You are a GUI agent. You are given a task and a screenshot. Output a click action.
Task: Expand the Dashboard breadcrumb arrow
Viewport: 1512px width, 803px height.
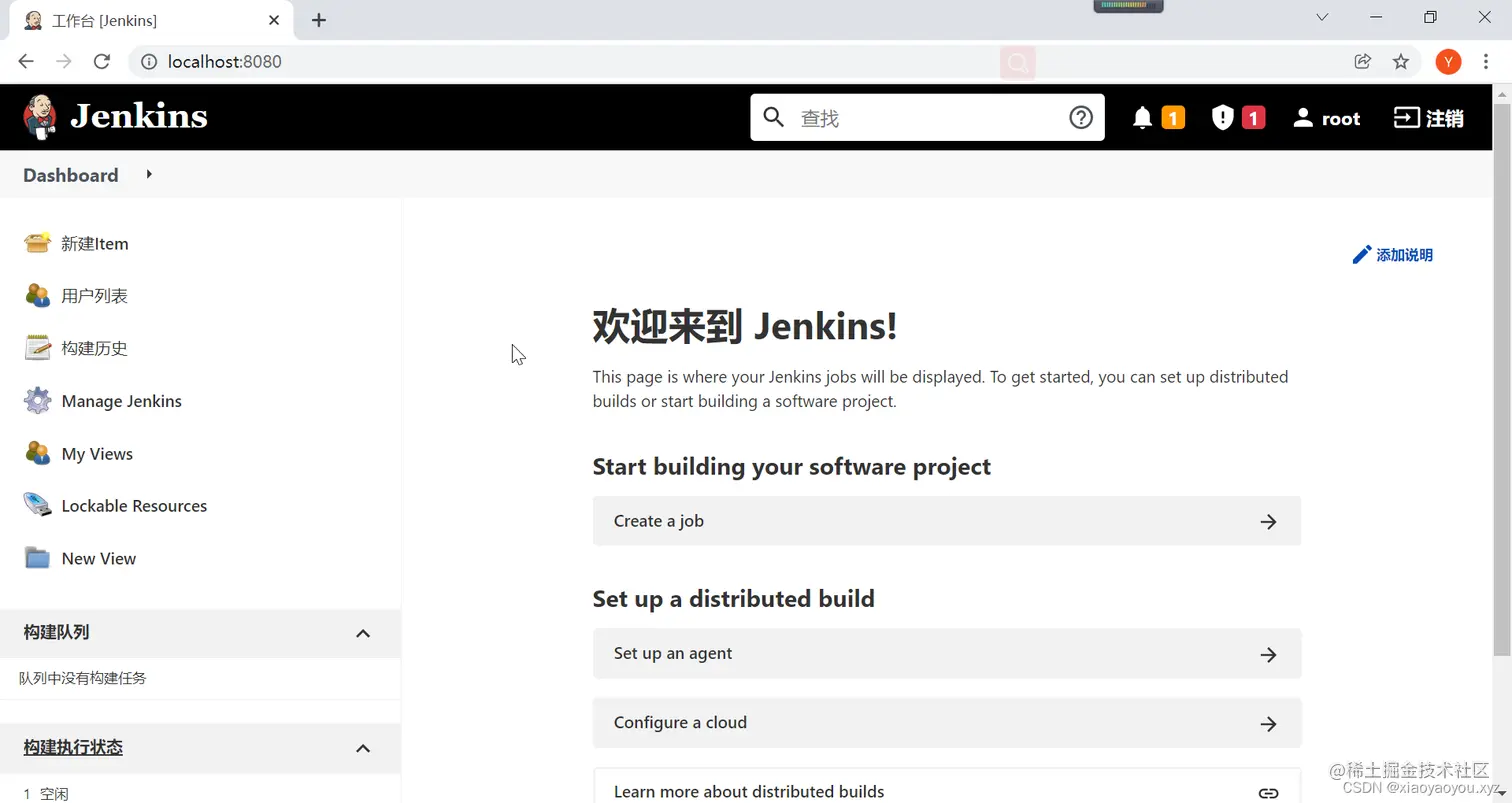tap(149, 174)
